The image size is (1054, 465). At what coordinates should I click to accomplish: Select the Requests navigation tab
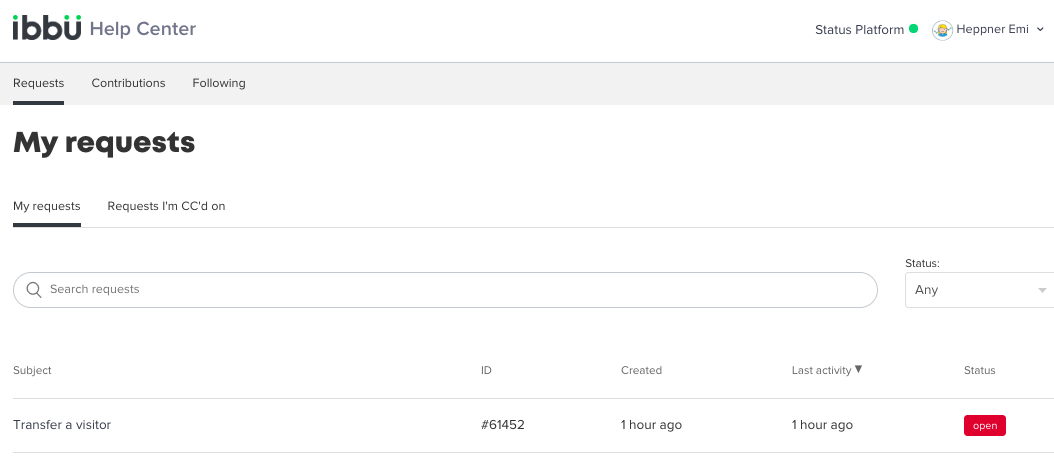38,83
